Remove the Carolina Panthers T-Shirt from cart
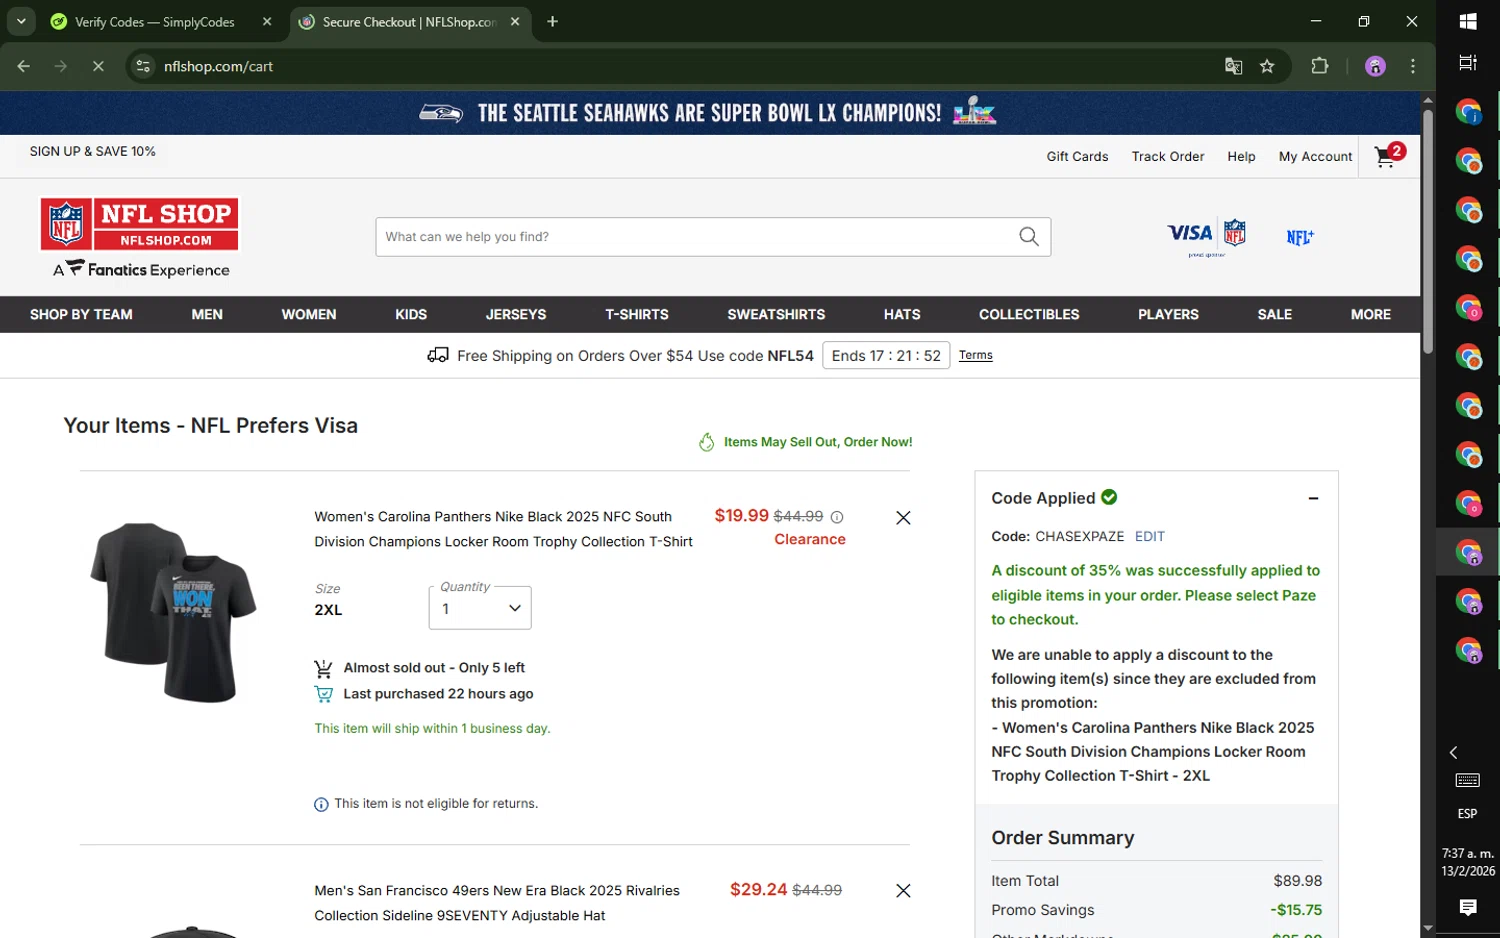 pos(903,518)
